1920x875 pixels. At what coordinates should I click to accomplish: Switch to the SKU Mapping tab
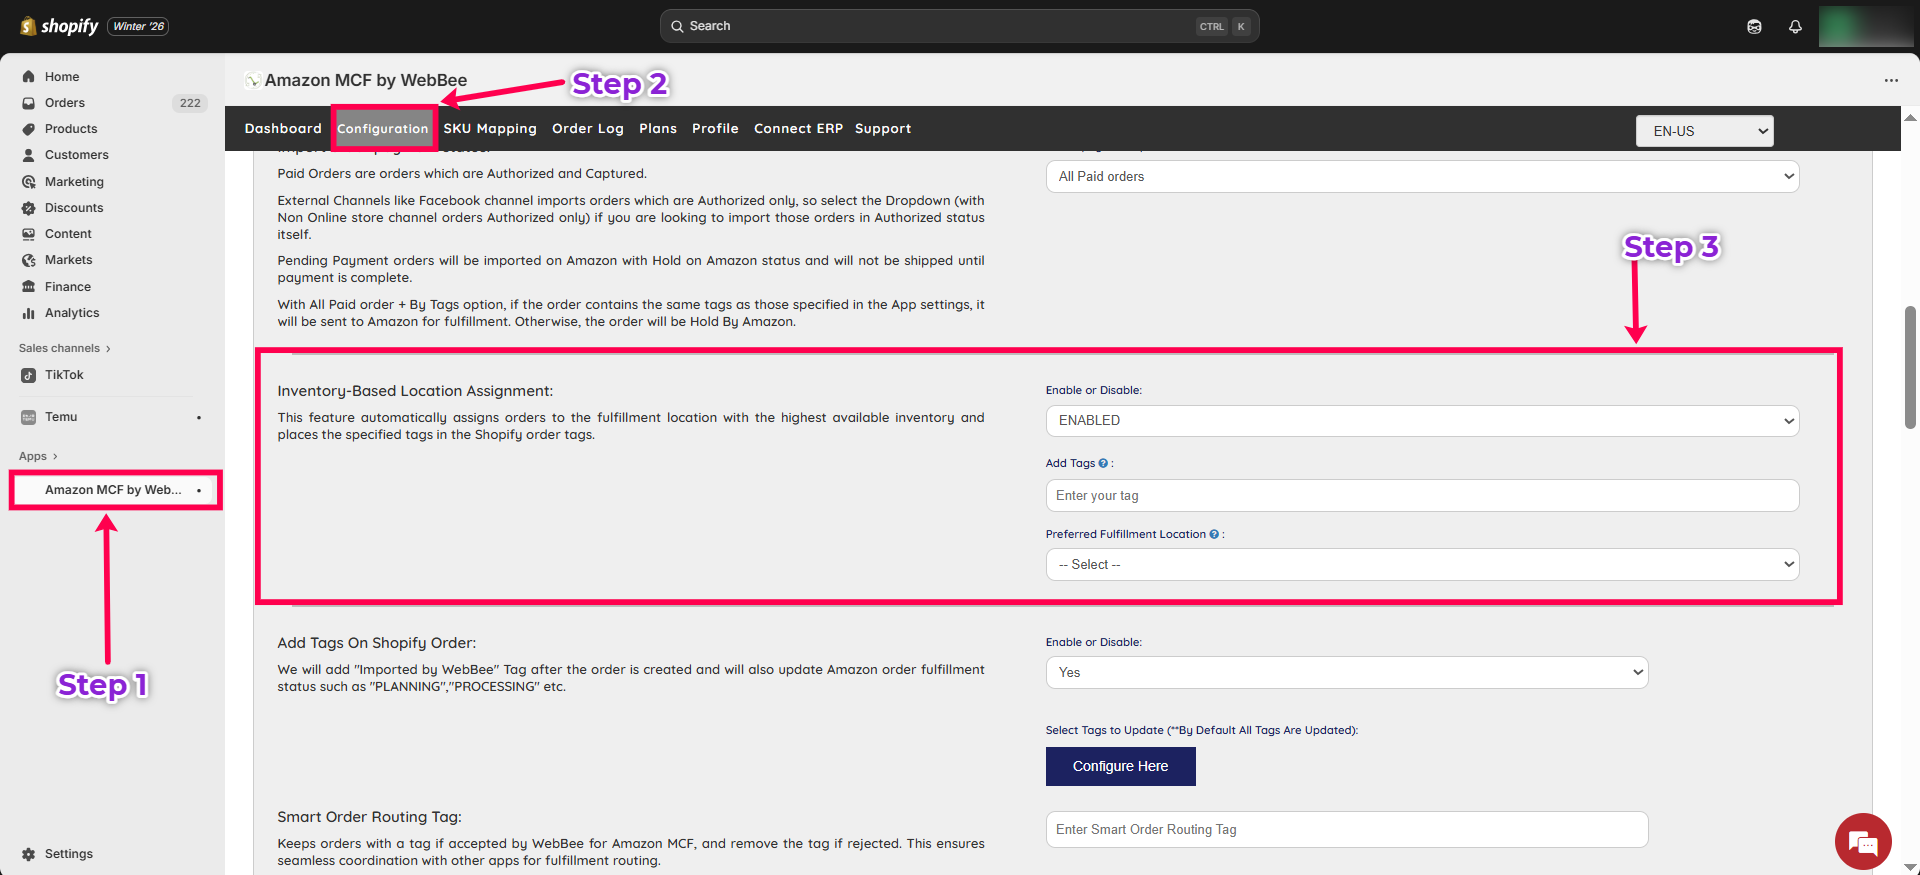(490, 129)
